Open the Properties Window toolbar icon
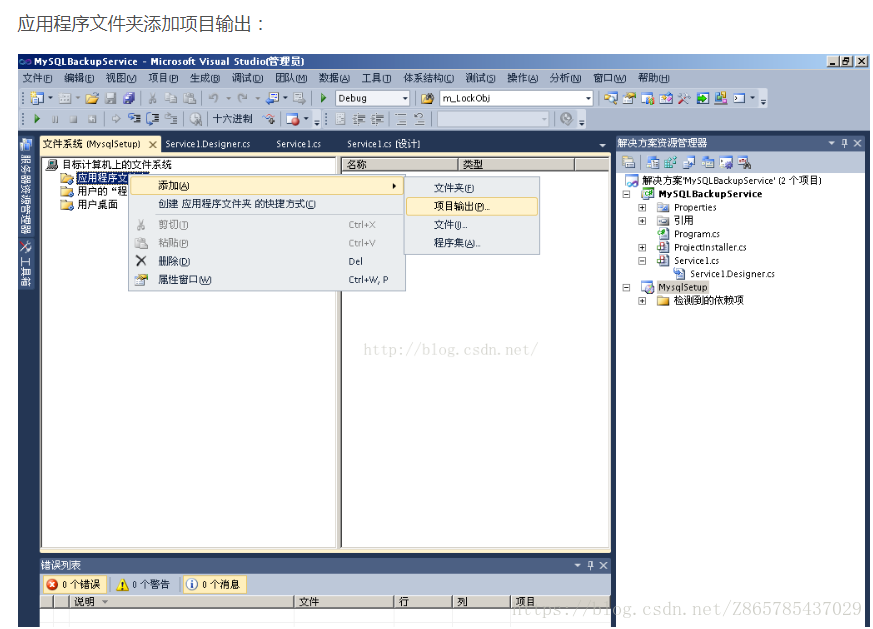Image resolution: width=873 pixels, height=629 pixels. [629, 99]
